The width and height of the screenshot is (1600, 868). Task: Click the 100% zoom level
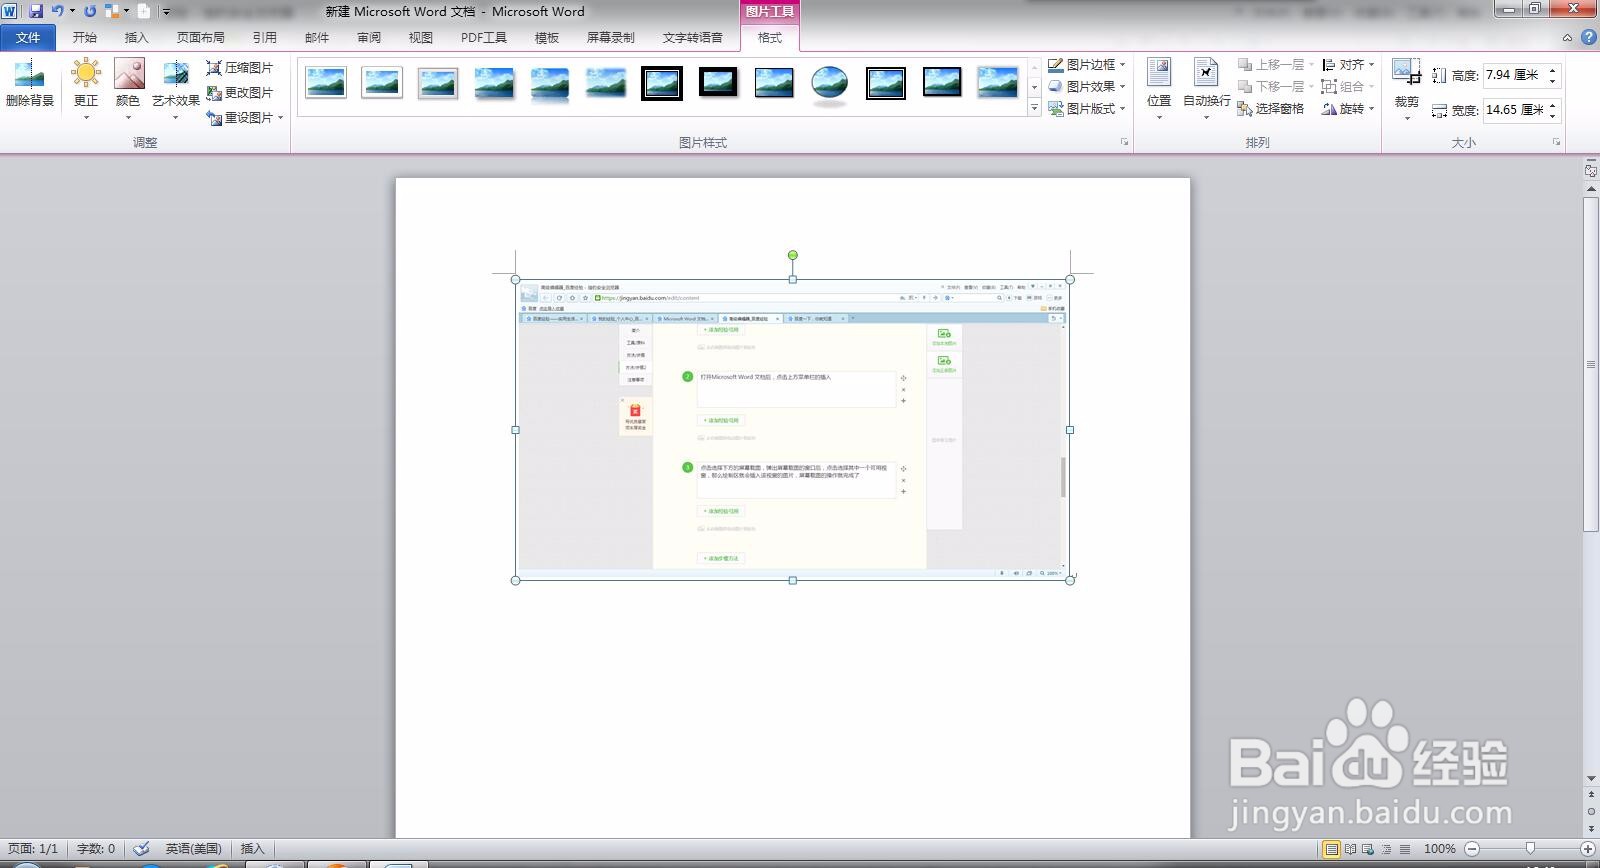1440,849
